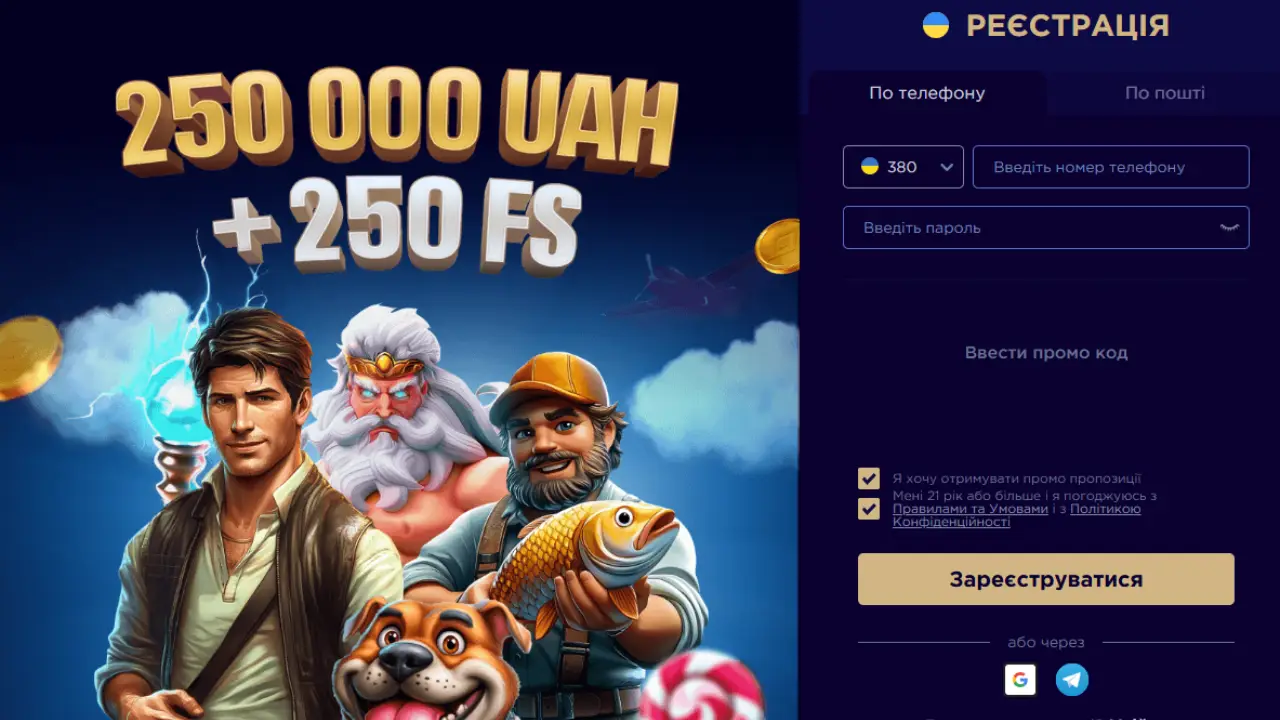
Task: Focus the phone number input field
Action: [x=1111, y=167]
